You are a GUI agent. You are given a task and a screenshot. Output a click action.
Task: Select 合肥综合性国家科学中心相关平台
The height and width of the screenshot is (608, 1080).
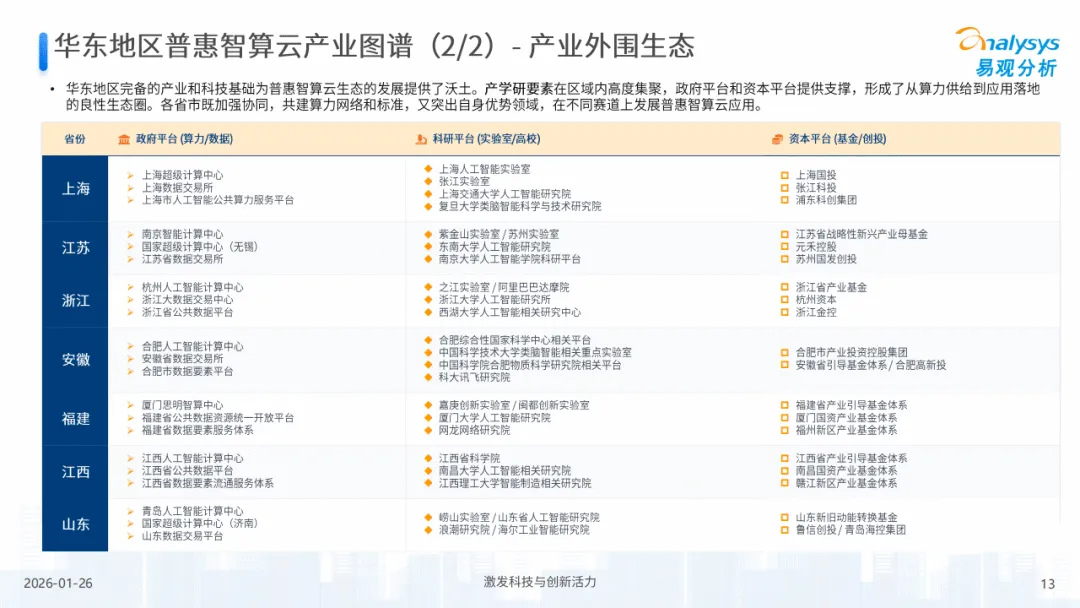[x=515, y=341]
